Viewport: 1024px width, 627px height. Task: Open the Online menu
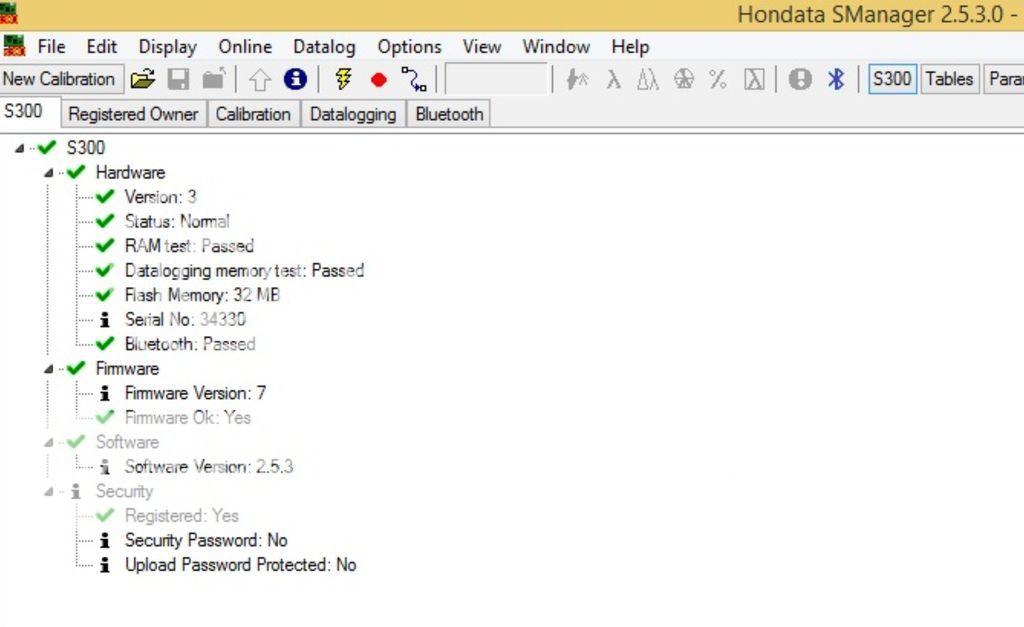[x=245, y=47]
